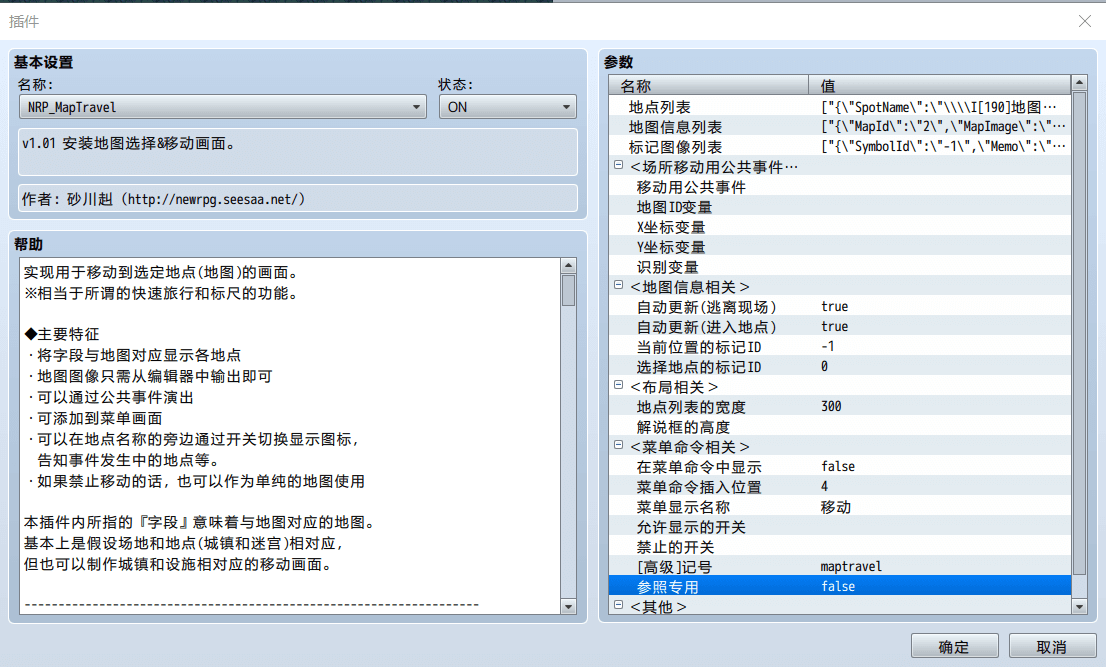Select the highlighted 参照专用 parameter row
Image resolution: width=1106 pixels, height=667 pixels.
[x=839, y=587]
